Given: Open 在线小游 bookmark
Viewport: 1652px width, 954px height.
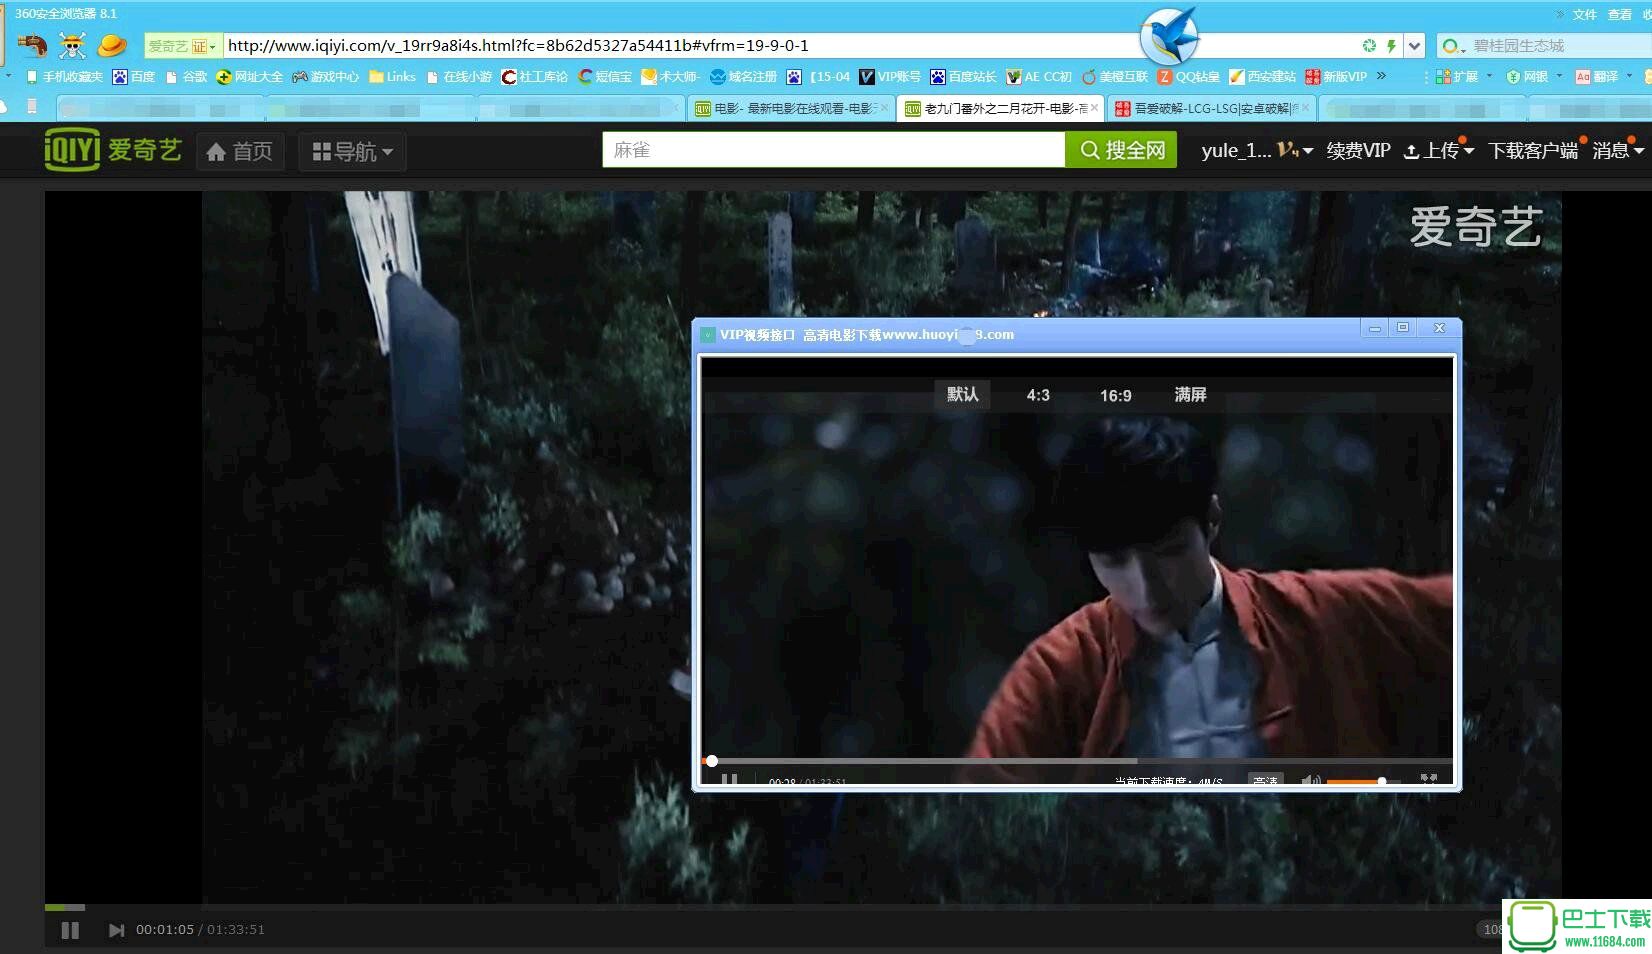Looking at the screenshot, I should 459,77.
